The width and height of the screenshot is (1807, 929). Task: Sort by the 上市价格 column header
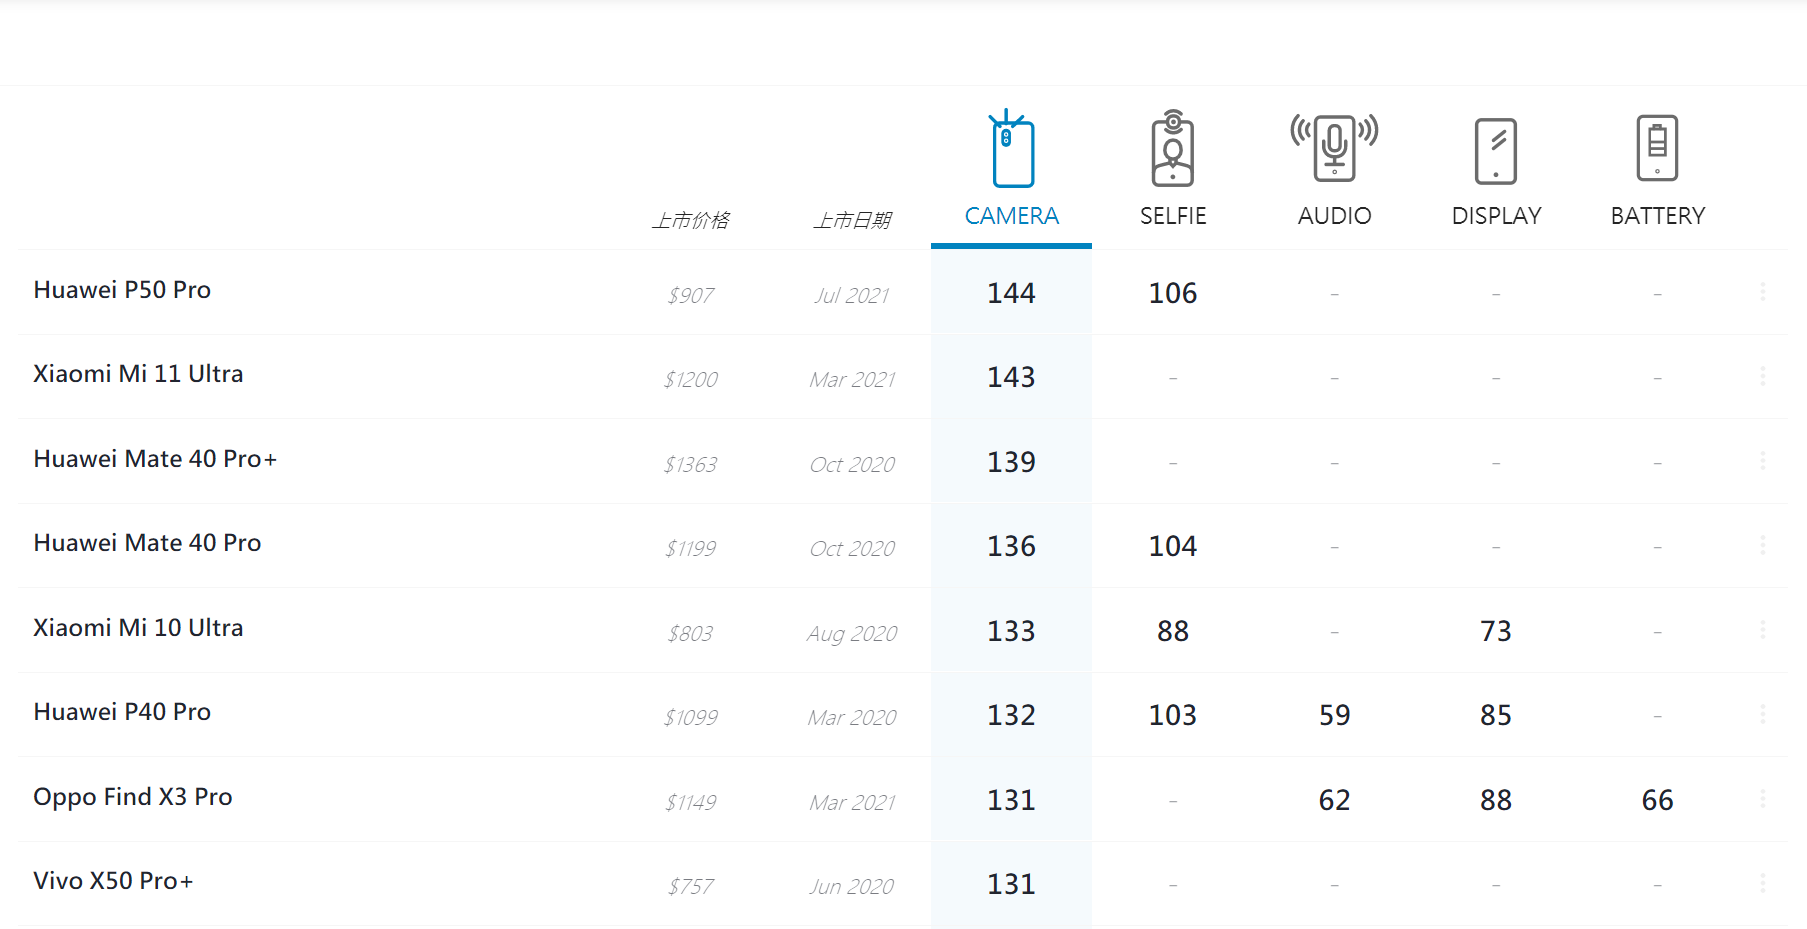[x=691, y=220]
